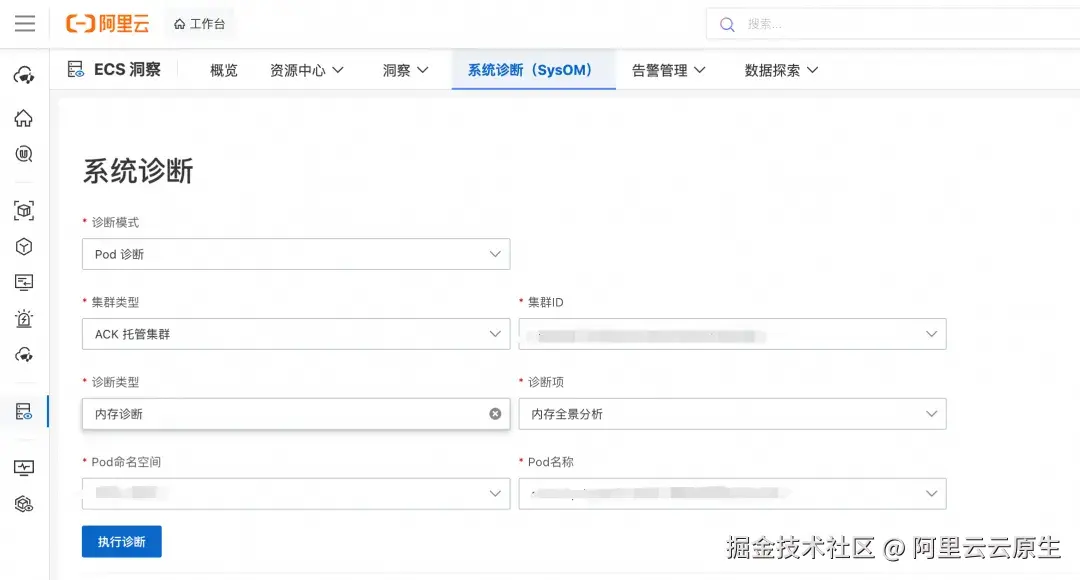Image resolution: width=1080 pixels, height=580 pixels.
Task: Expand the 数据探索 menu
Action: [x=781, y=70]
